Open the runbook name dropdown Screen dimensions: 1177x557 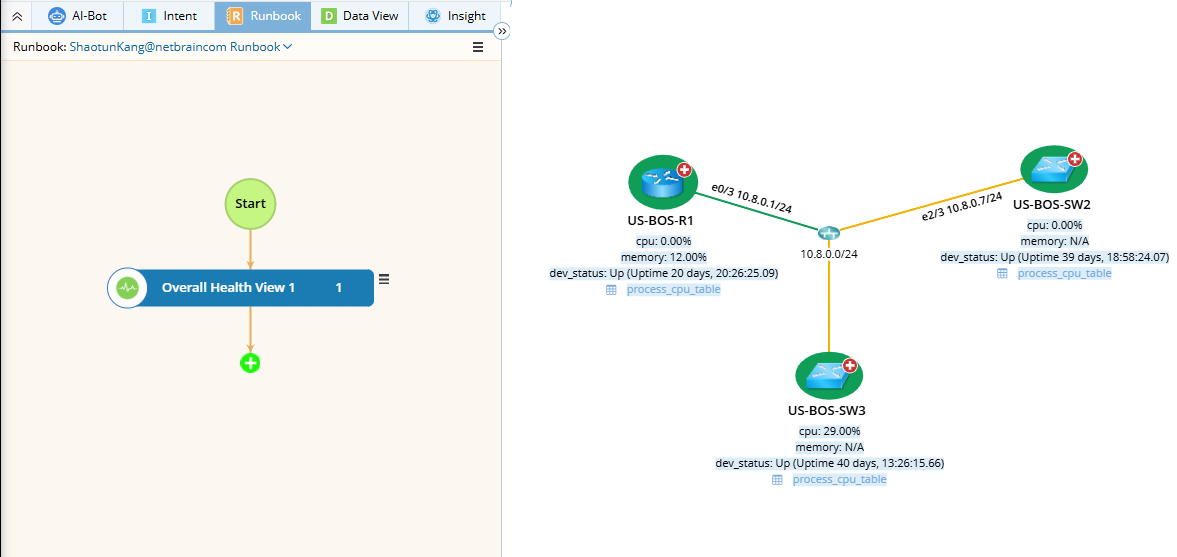181,47
